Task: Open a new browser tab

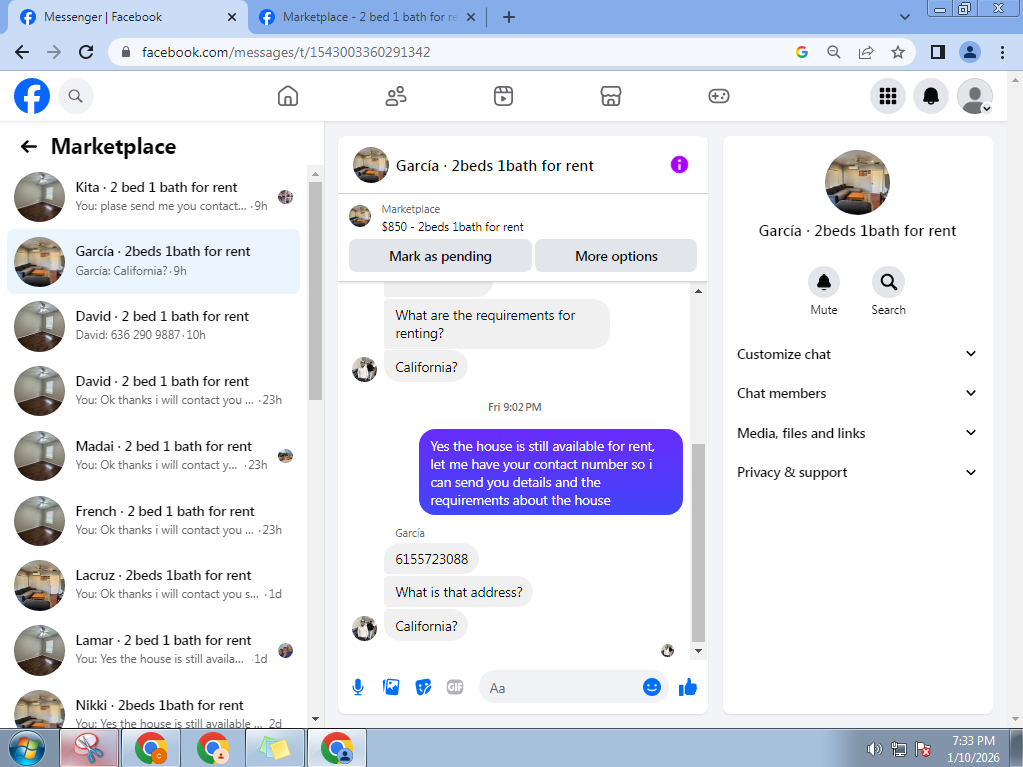Action: (509, 17)
